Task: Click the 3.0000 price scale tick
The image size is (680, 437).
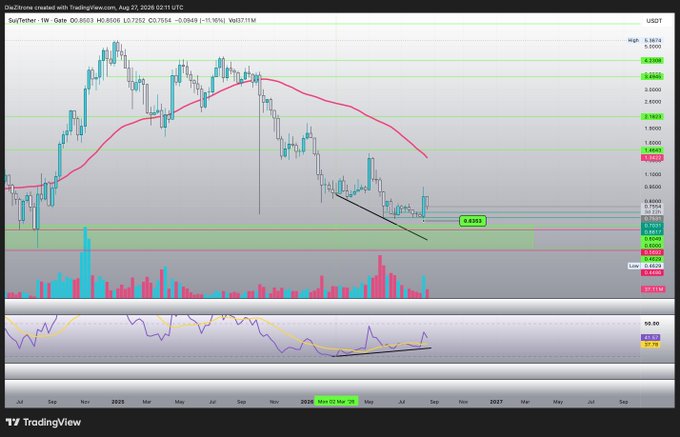Action: pos(653,90)
